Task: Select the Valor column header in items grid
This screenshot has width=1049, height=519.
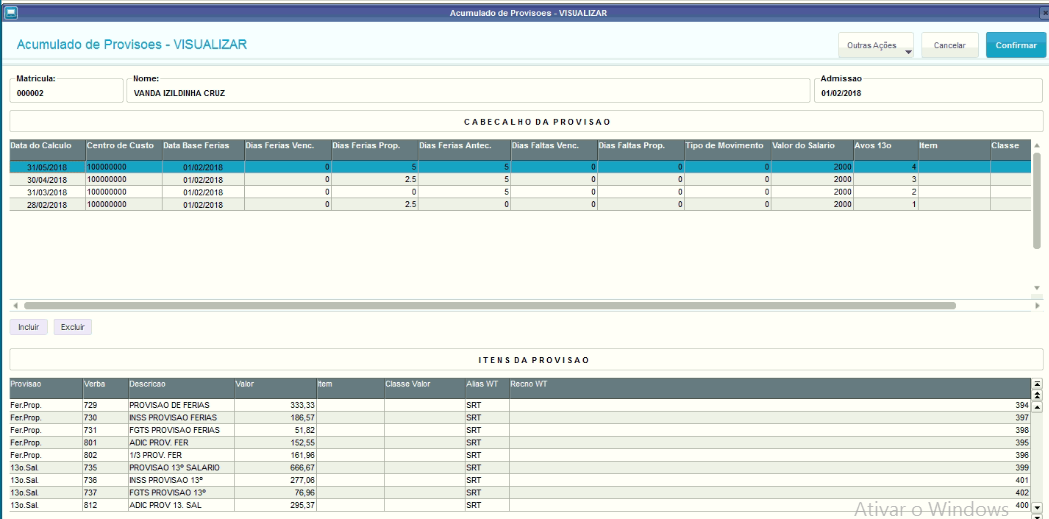Action: coord(275,385)
